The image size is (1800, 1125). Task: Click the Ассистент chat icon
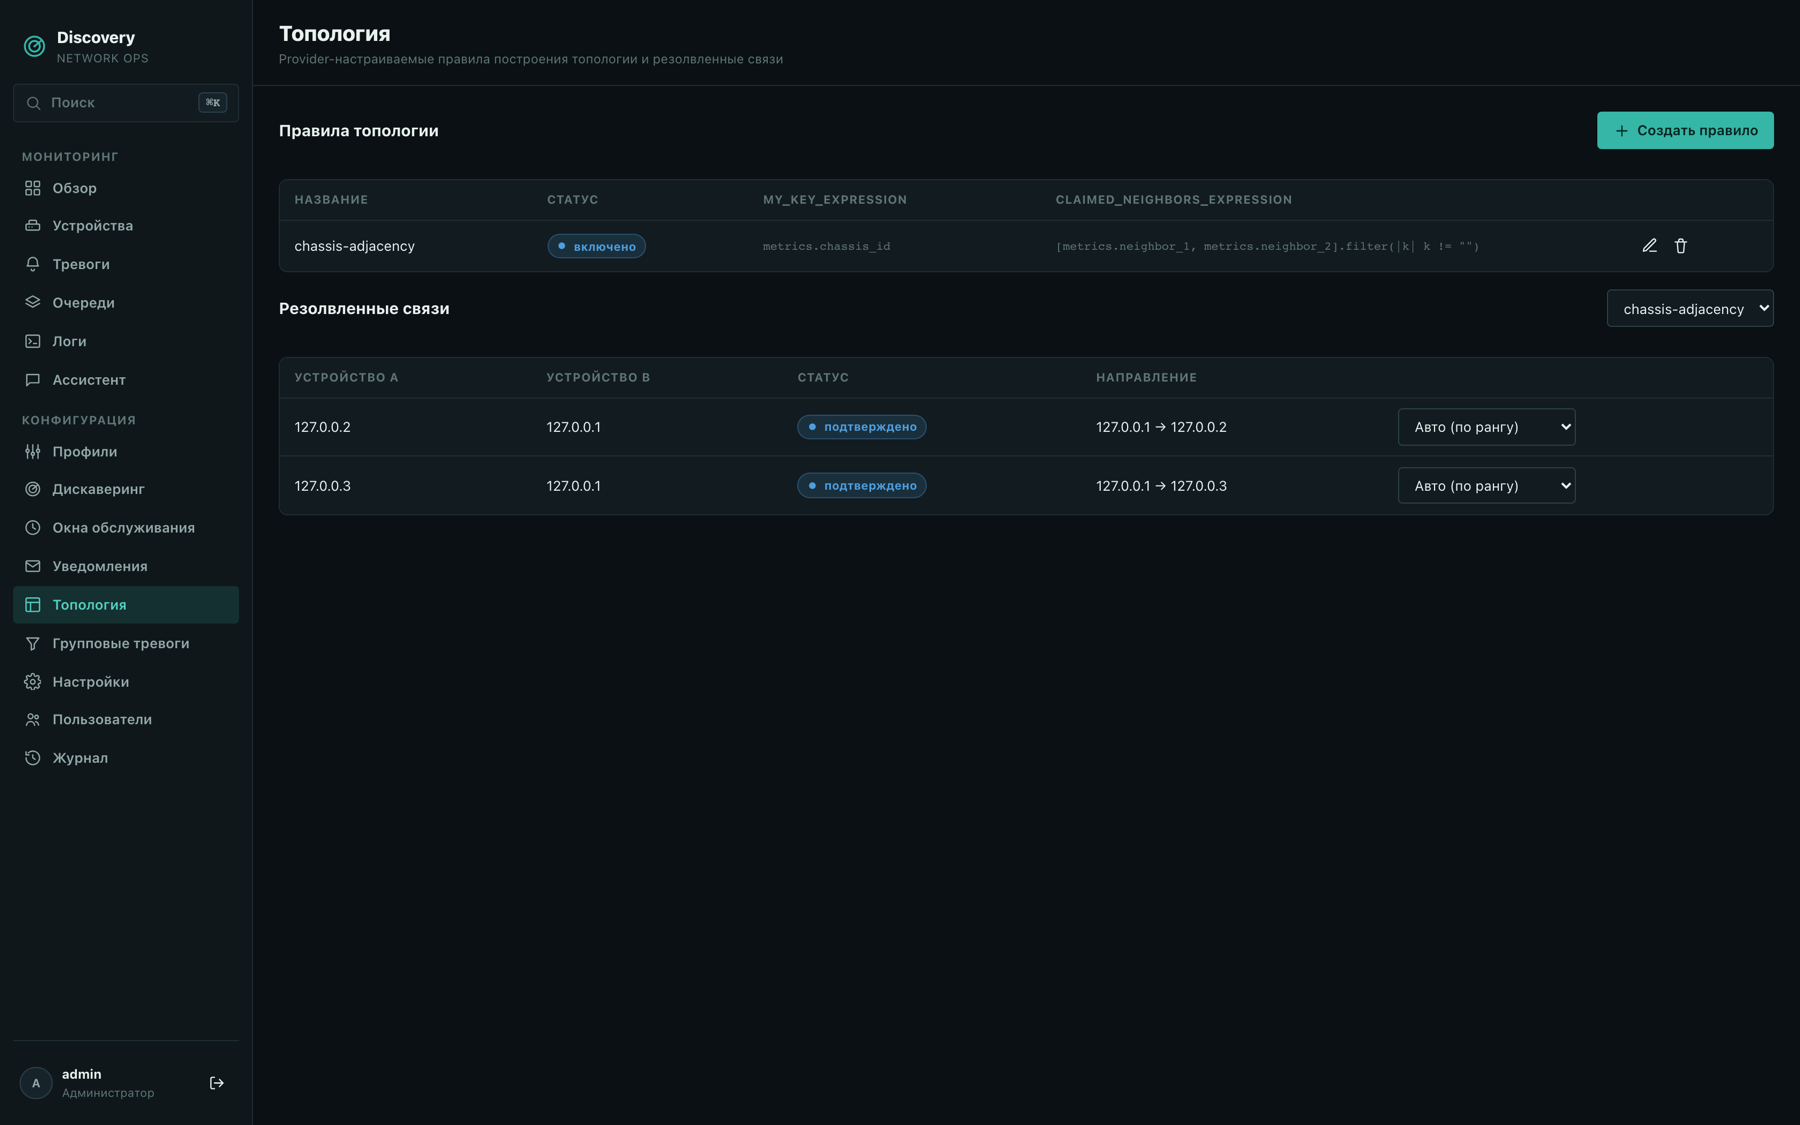tap(33, 380)
